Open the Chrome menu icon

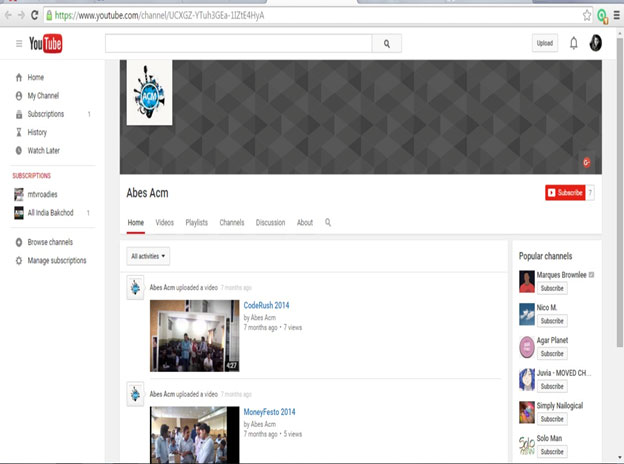point(616,16)
